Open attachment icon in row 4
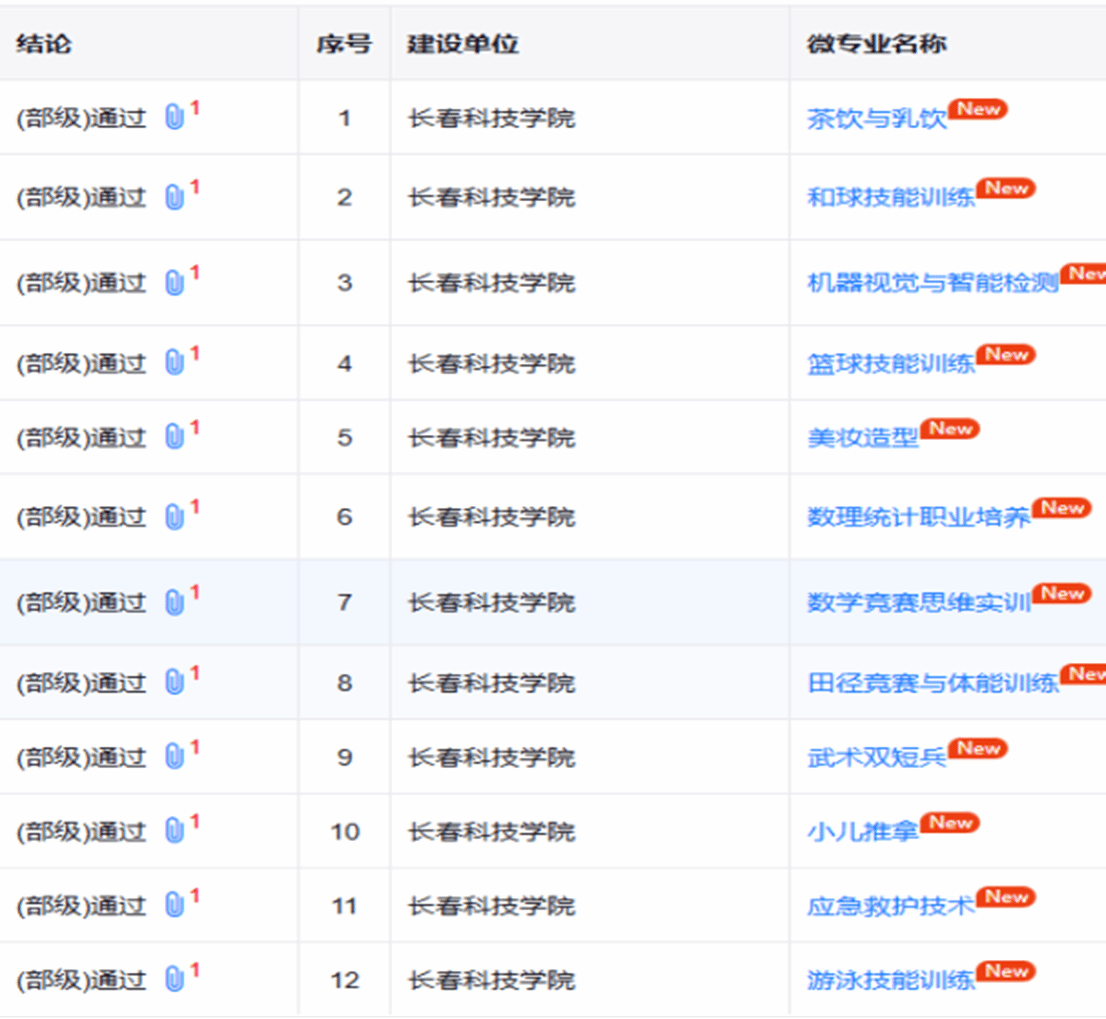 [174, 363]
